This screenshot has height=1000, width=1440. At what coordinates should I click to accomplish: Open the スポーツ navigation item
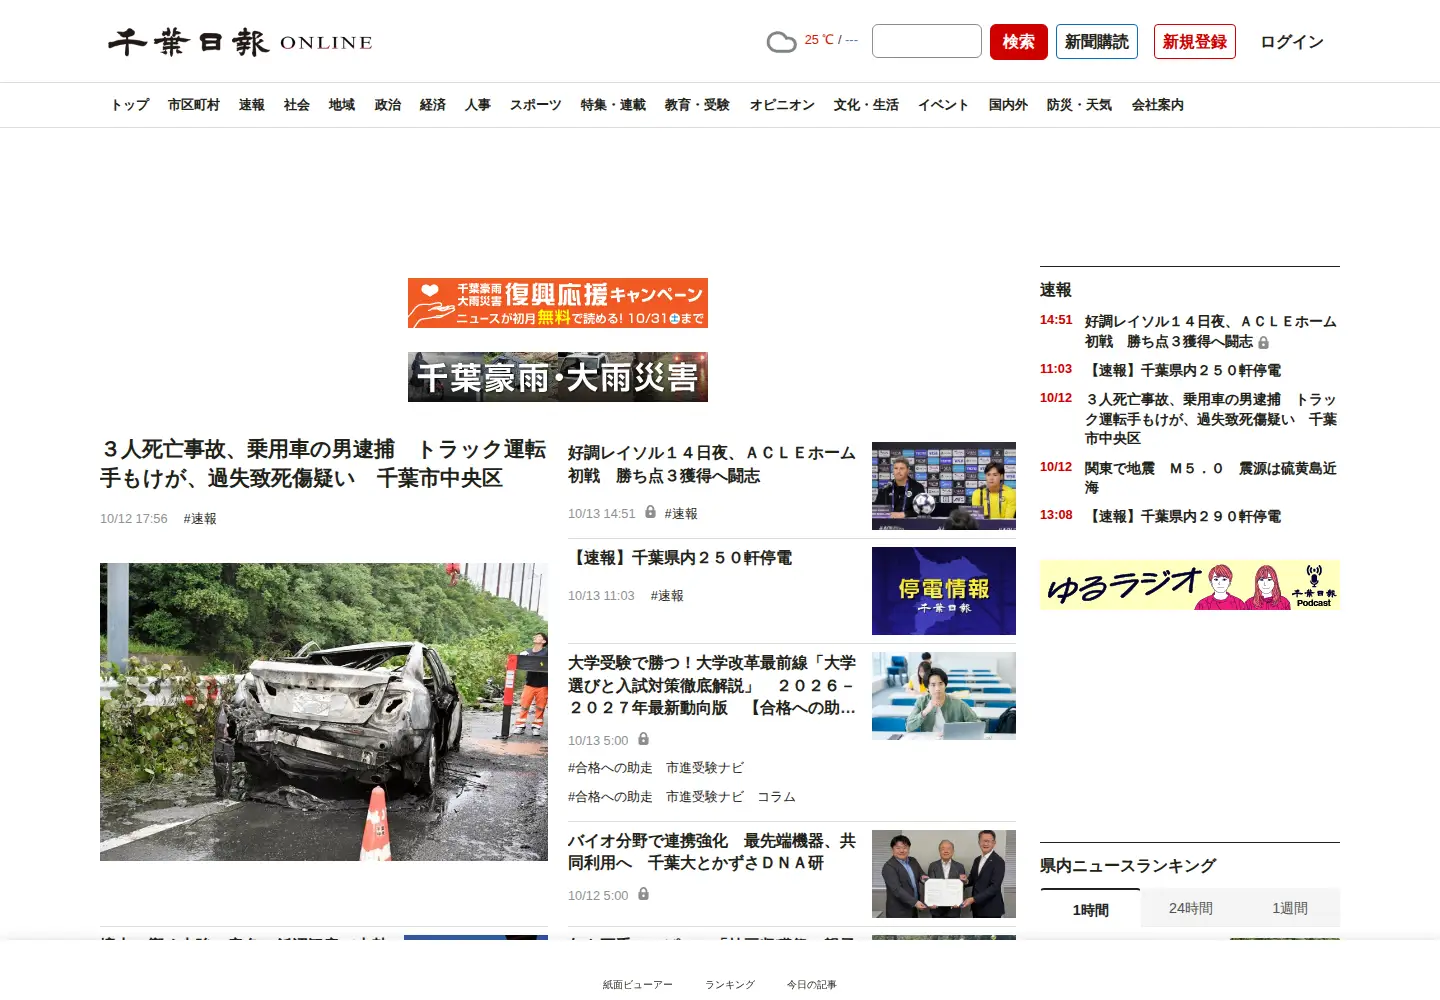point(536,105)
